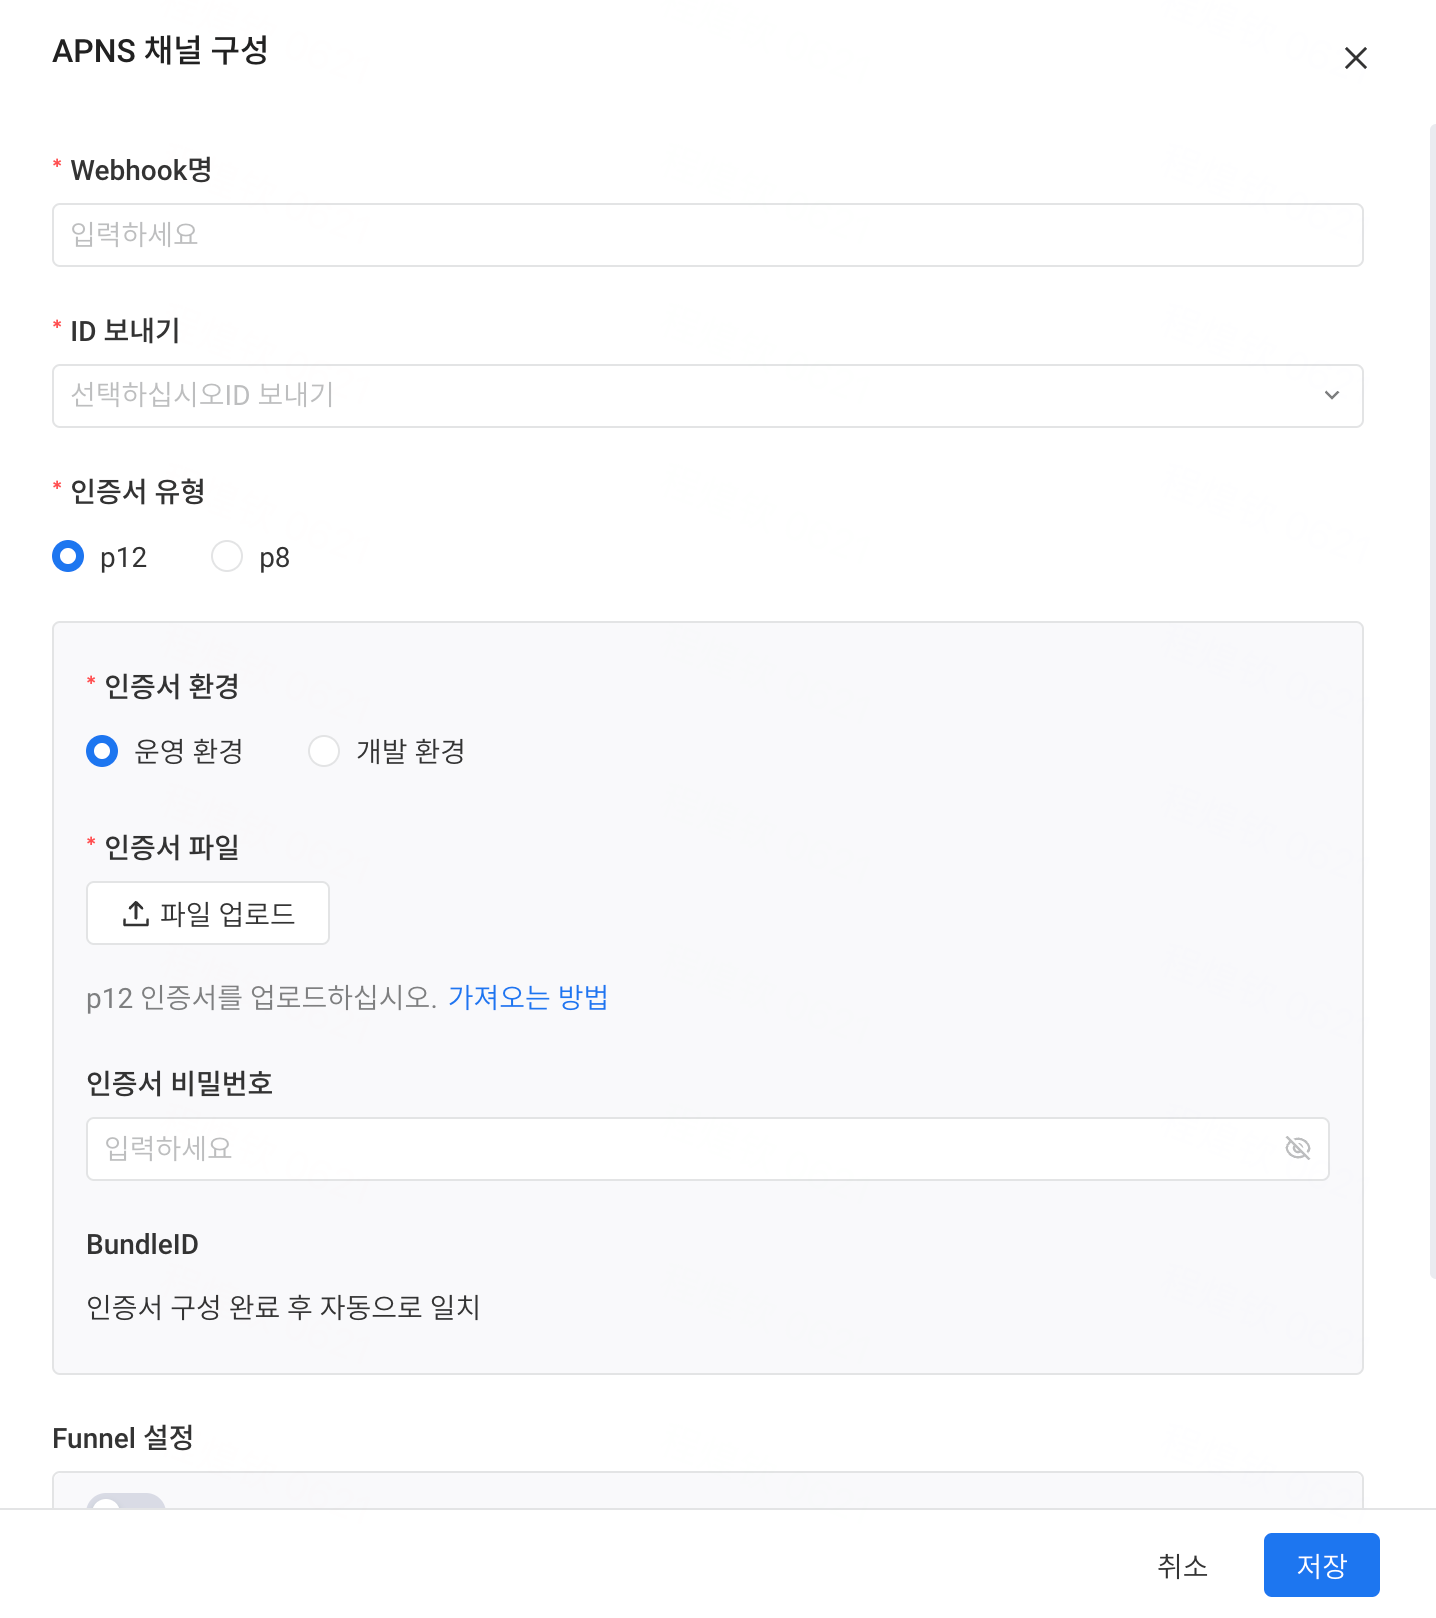Click the upload arrow icon
The width and height of the screenshot is (1436, 1618).
(136, 913)
